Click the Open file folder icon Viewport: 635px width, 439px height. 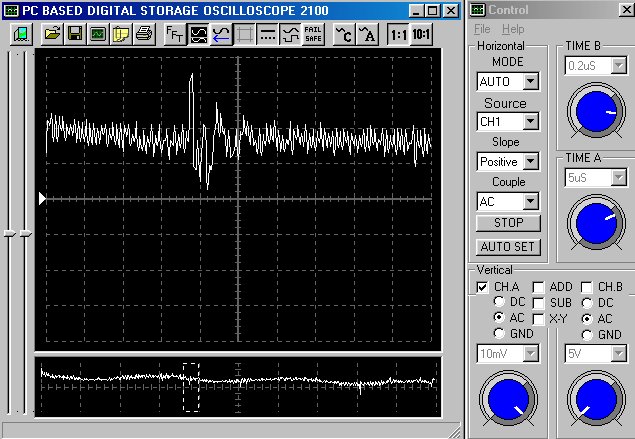tap(52, 33)
